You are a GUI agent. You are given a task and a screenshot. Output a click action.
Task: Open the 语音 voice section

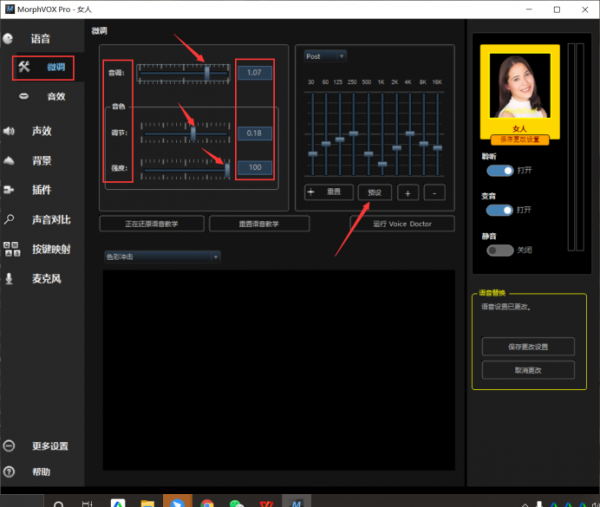(x=40, y=39)
